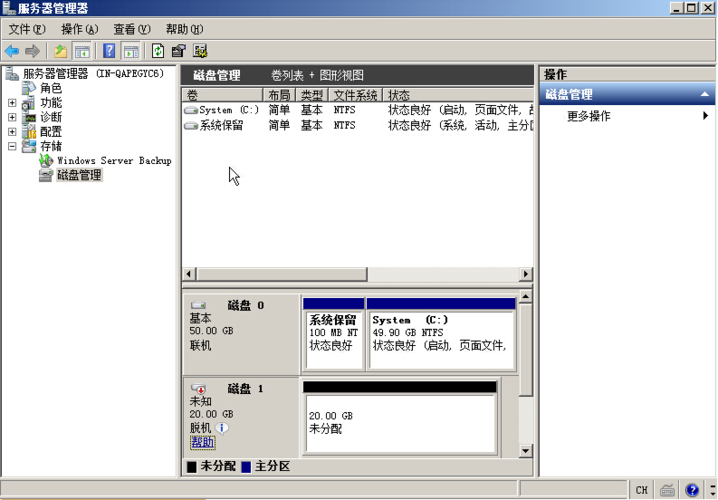Sort by the 布局 column header
The width and height of the screenshot is (718, 500).
pyautogui.click(x=279, y=95)
